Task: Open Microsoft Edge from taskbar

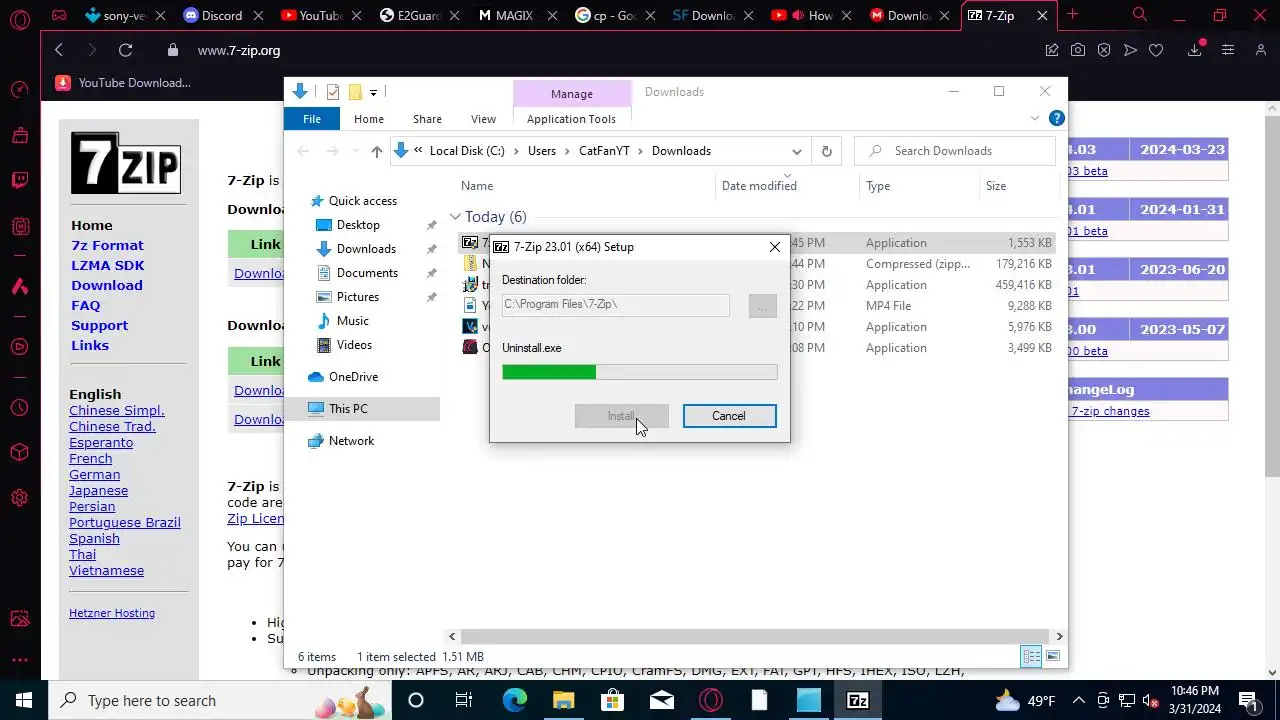Action: tap(514, 700)
